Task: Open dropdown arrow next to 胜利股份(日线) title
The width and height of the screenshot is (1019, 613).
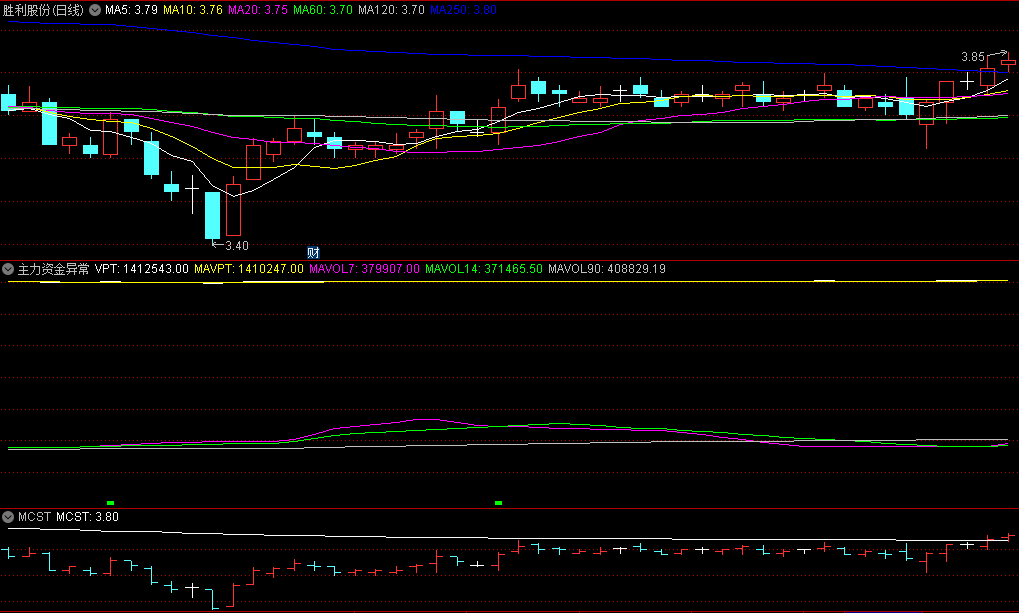Action: (x=95, y=10)
